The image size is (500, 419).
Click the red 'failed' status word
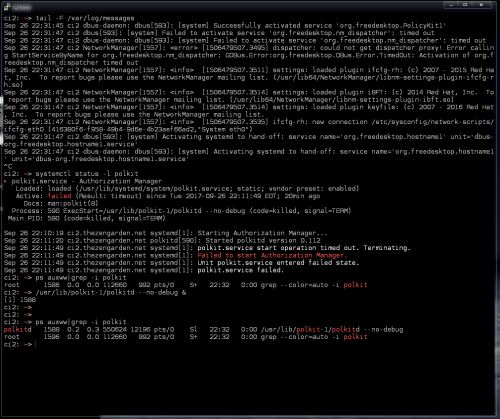(59, 196)
